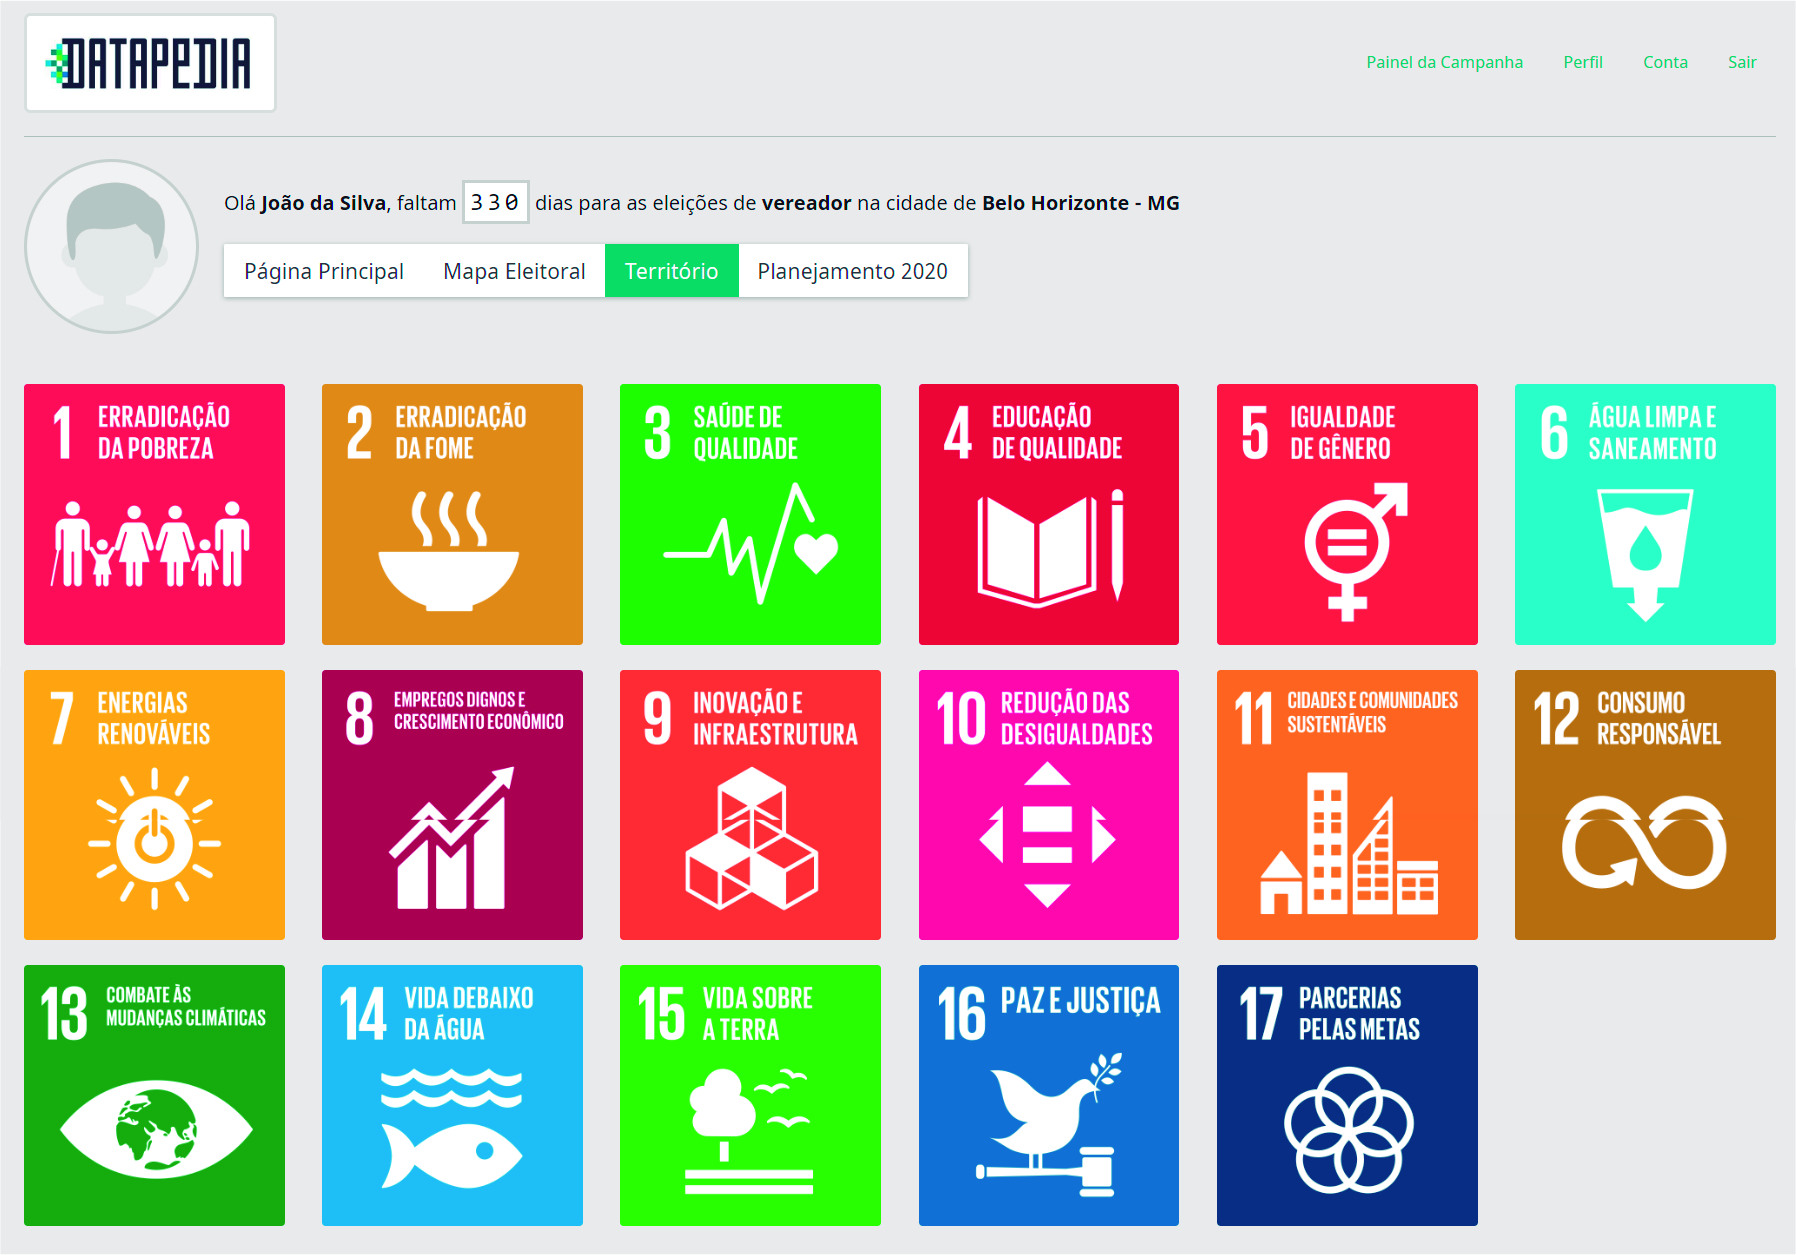Choose the Educação de Qualidade tile
This screenshot has width=1796, height=1255.
(x=1049, y=514)
